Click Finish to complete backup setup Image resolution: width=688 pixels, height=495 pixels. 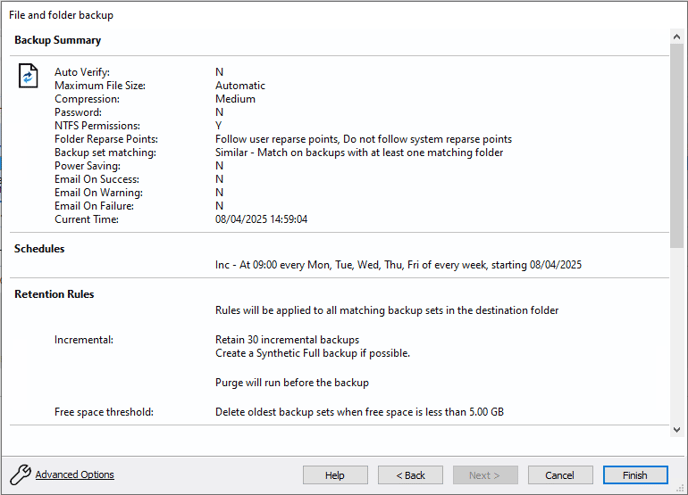tap(634, 475)
